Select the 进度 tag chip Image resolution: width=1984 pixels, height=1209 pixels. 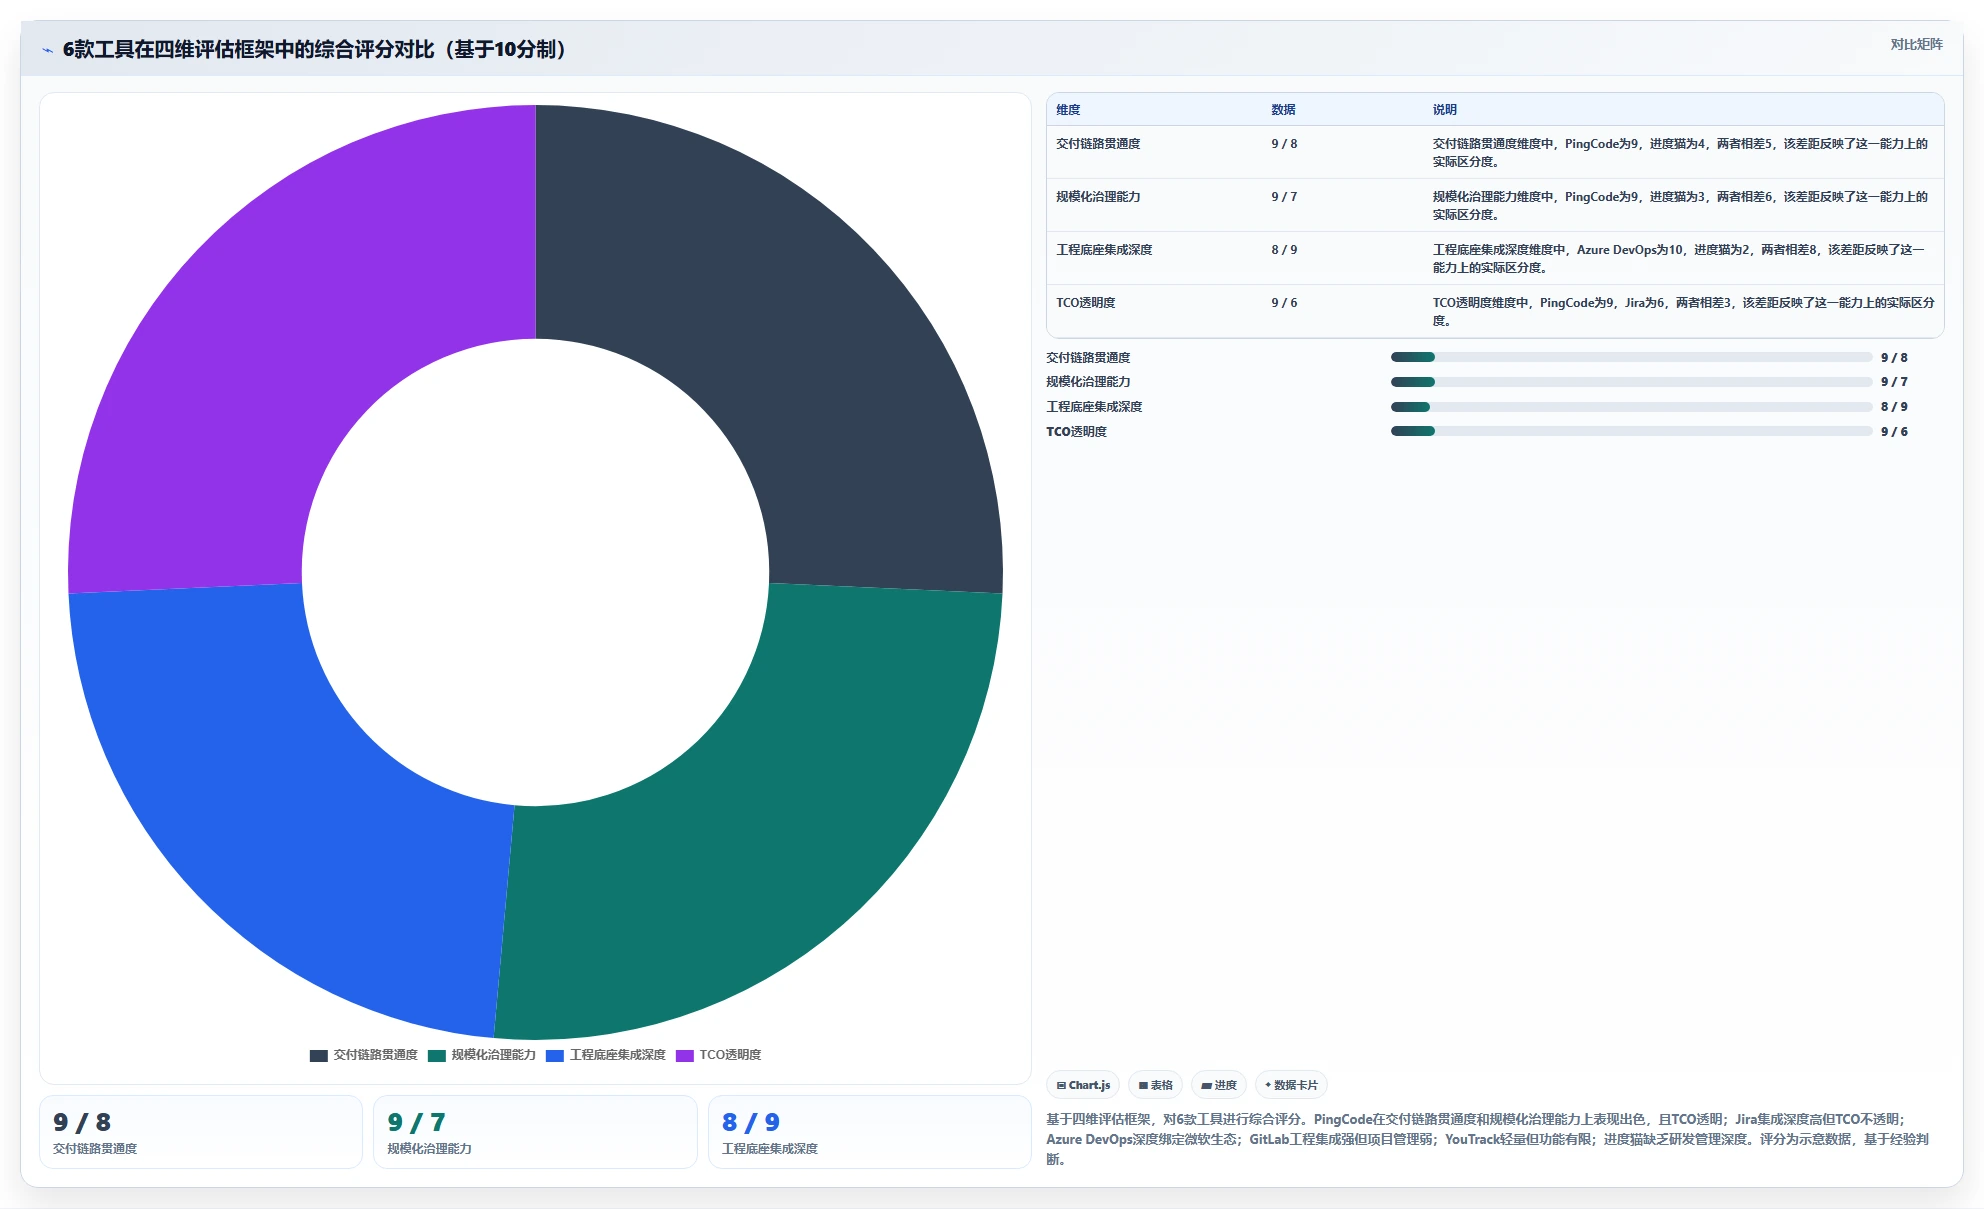pyautogui.click(x=1219, y=1085)
